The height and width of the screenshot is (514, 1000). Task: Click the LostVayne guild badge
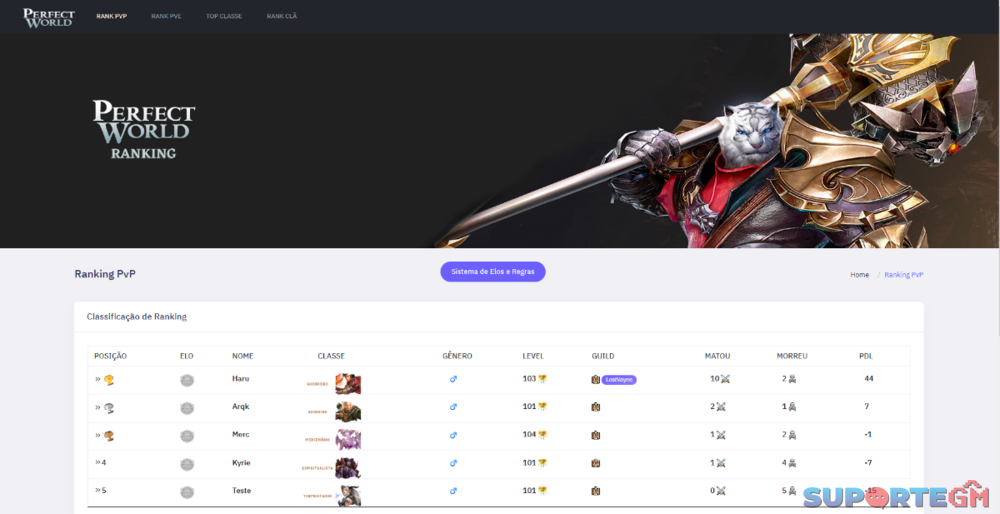[619, 380]
